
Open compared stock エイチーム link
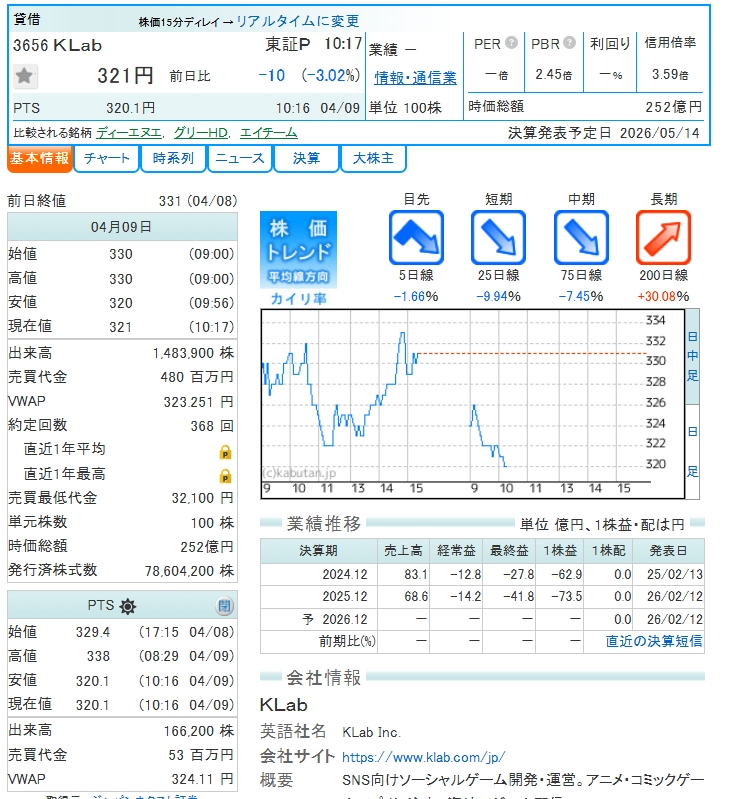(x=268, y=133)
